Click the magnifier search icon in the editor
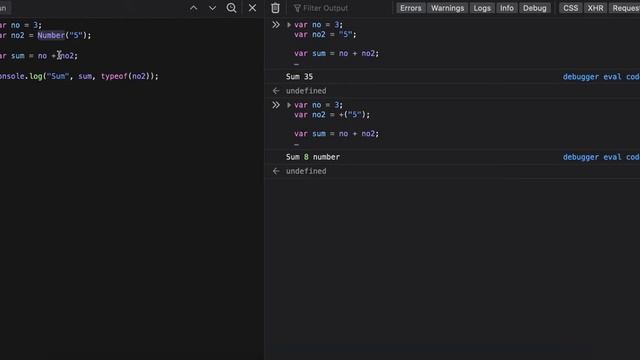Image resolution: width=640 pixels, height=360 pixels. pos(231,8)
